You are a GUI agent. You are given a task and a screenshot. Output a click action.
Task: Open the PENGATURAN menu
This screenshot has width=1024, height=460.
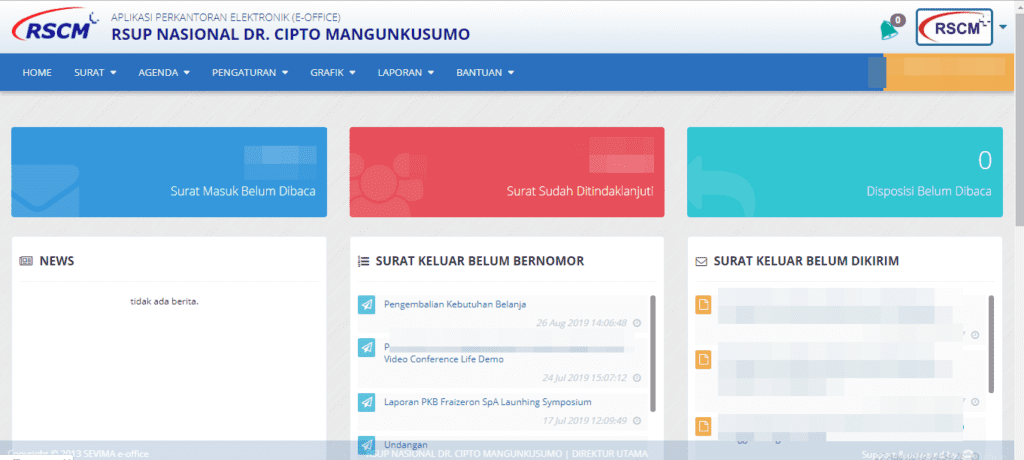[x=250, y=73]
